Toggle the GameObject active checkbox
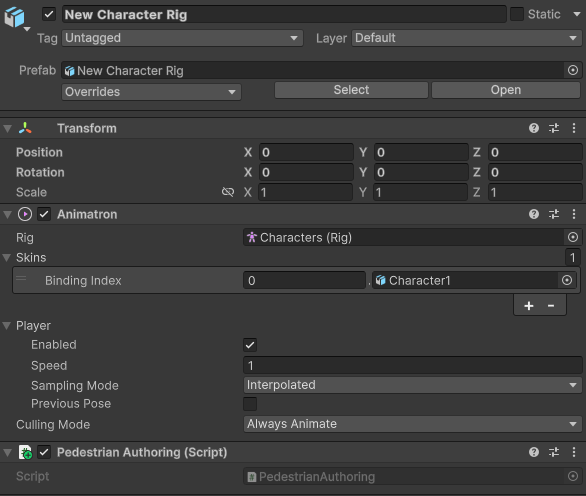The height and width of the screenshot is (496, 586). coord(49,15)
